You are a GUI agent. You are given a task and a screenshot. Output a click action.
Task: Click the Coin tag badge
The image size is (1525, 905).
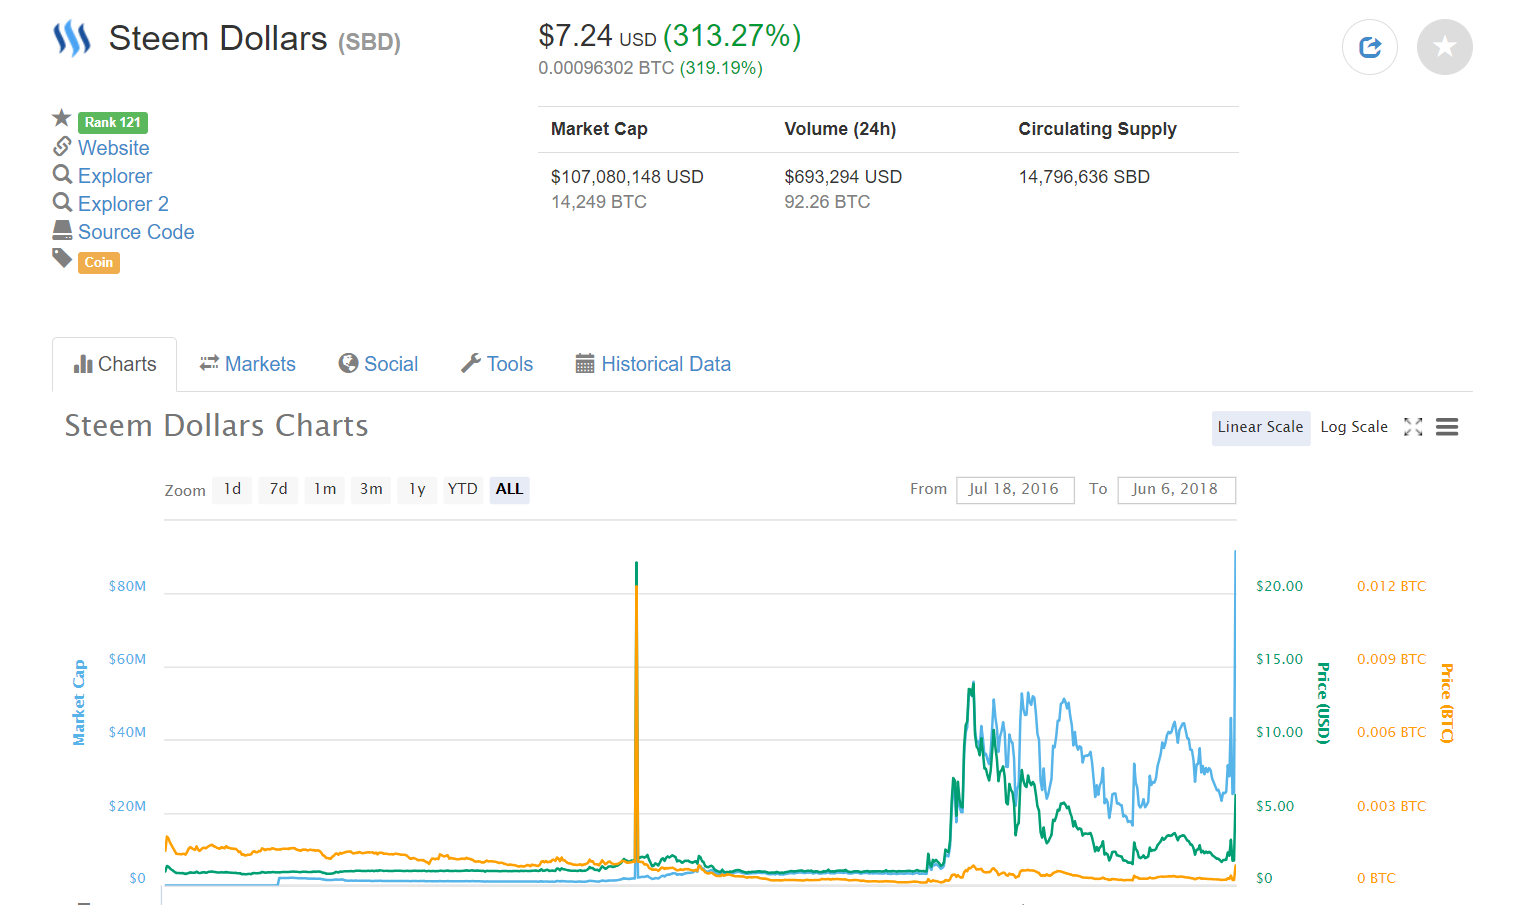pyautogui.click(x=99, y=262)
